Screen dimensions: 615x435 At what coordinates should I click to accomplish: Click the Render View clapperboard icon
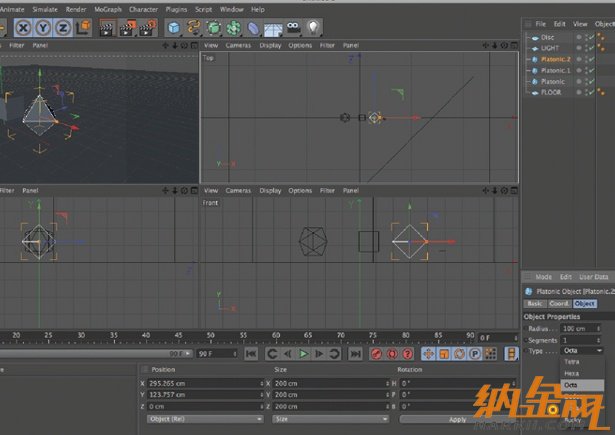coord(107,28)
